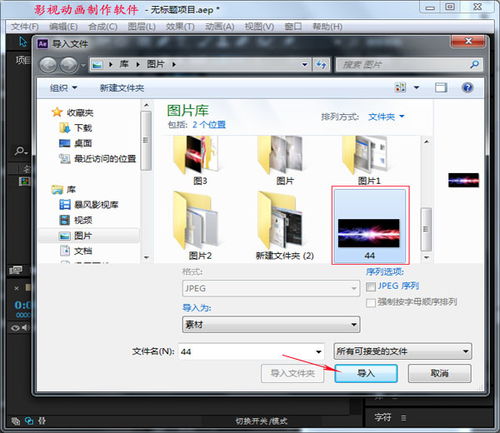This screenshot has width=500, height=433.
Task: Select the 库 libraries node in sidebar
Action: [x=64, y=189]
